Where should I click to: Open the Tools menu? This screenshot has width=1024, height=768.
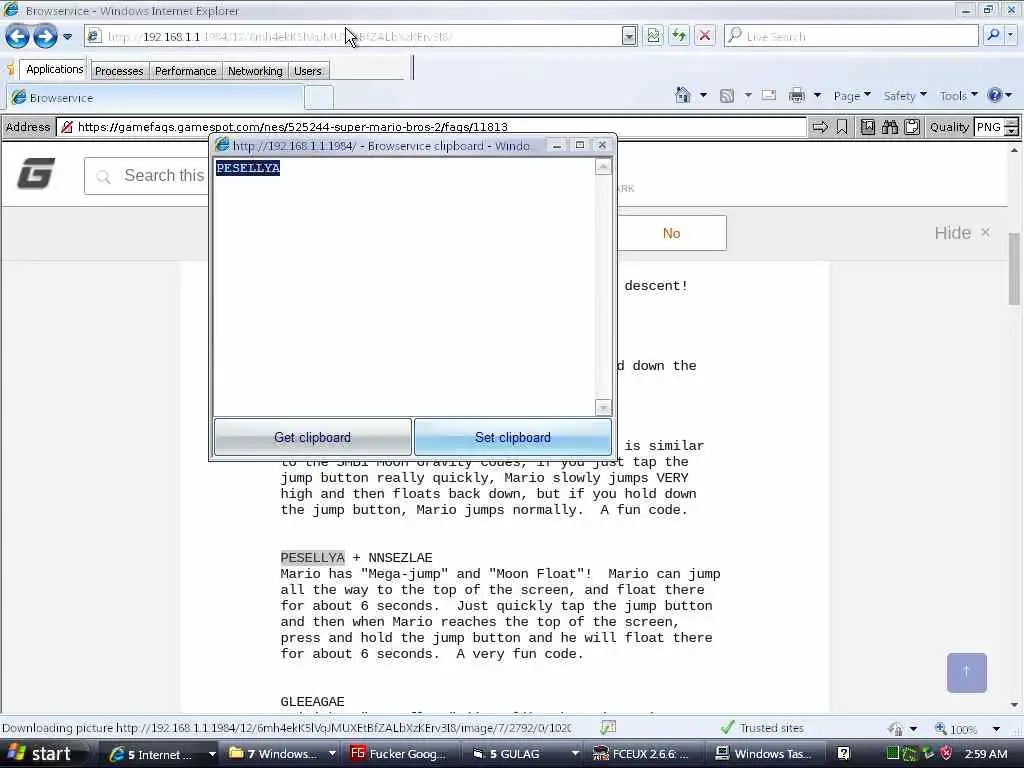[x=958, y=96]
